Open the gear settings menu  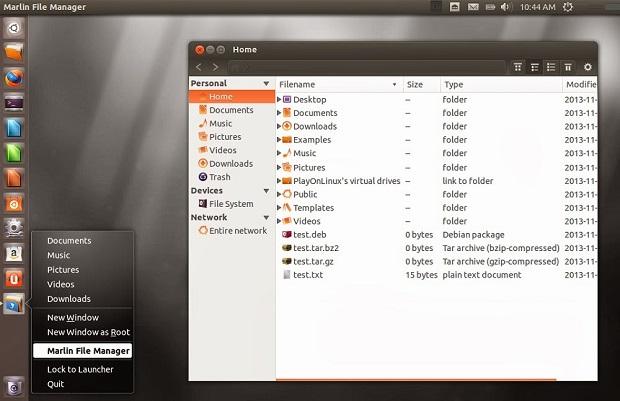coord(588,67)
